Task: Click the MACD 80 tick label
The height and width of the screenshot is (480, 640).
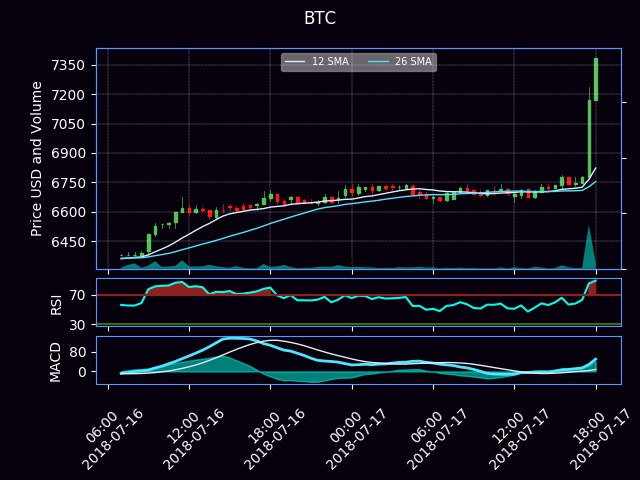Action: [77, 352]
